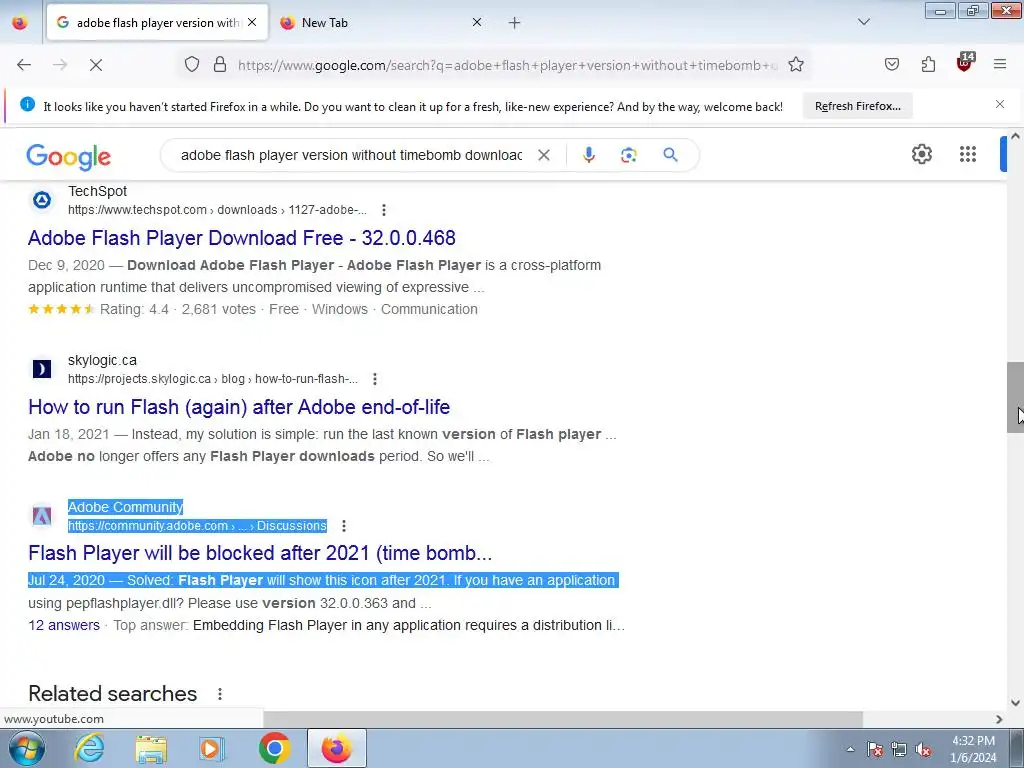
Task: Open the 12 answers link
Action: [x=64, y=625]
